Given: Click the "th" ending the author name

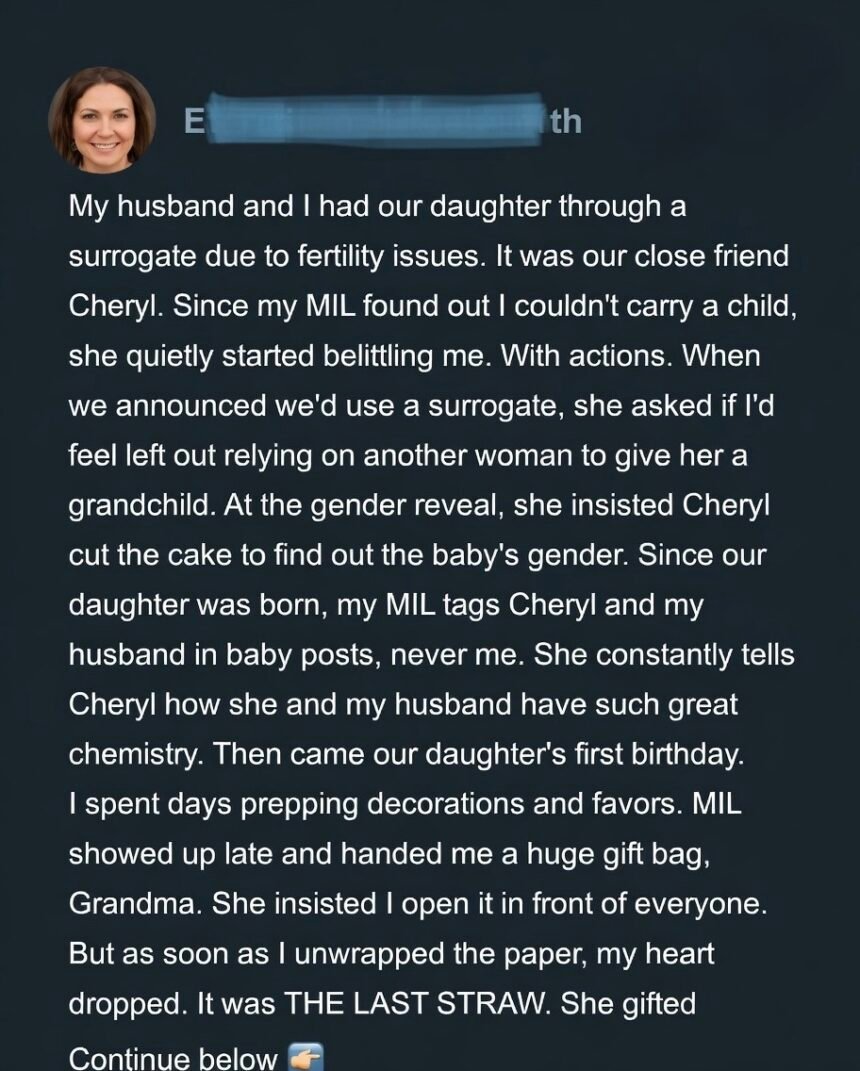Looking at the screenshot, I should pyautogui.click(x=566, y=122).
